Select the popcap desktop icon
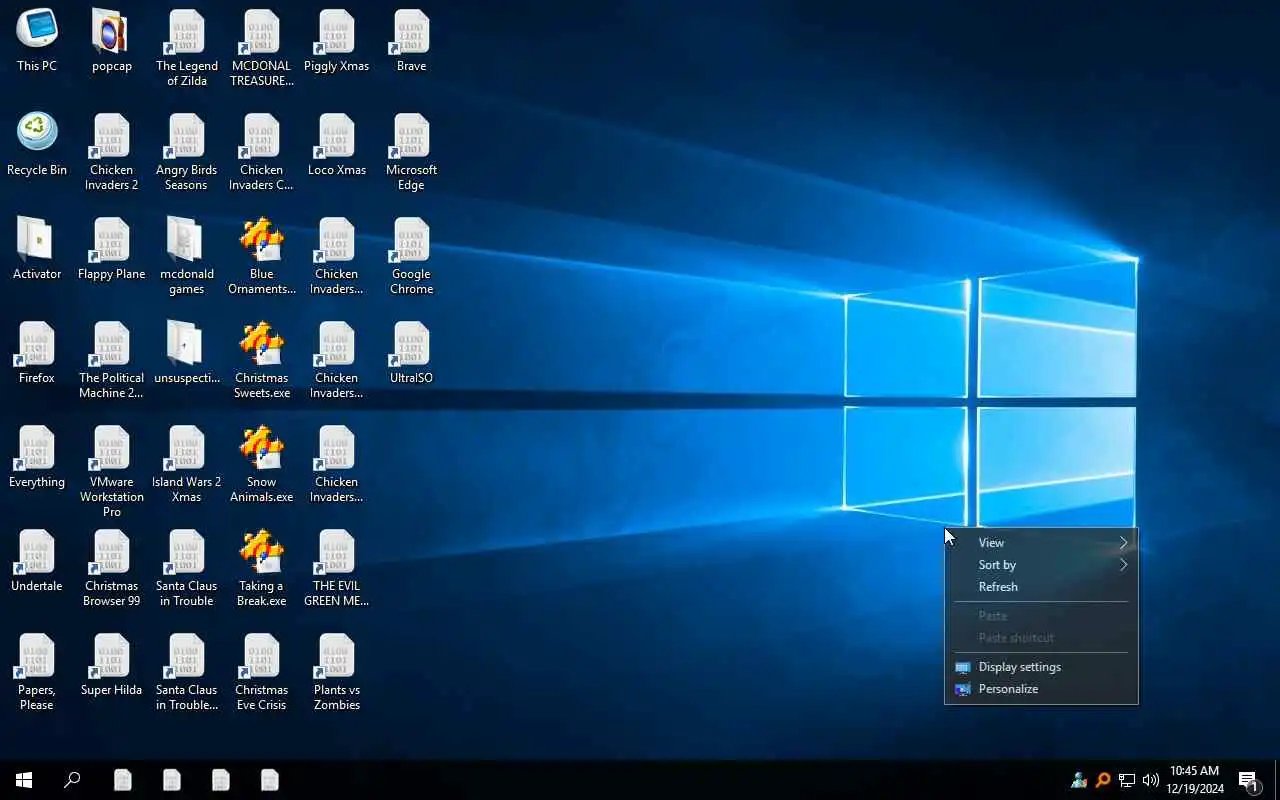 pyautogui.click(x=112, y=41)
